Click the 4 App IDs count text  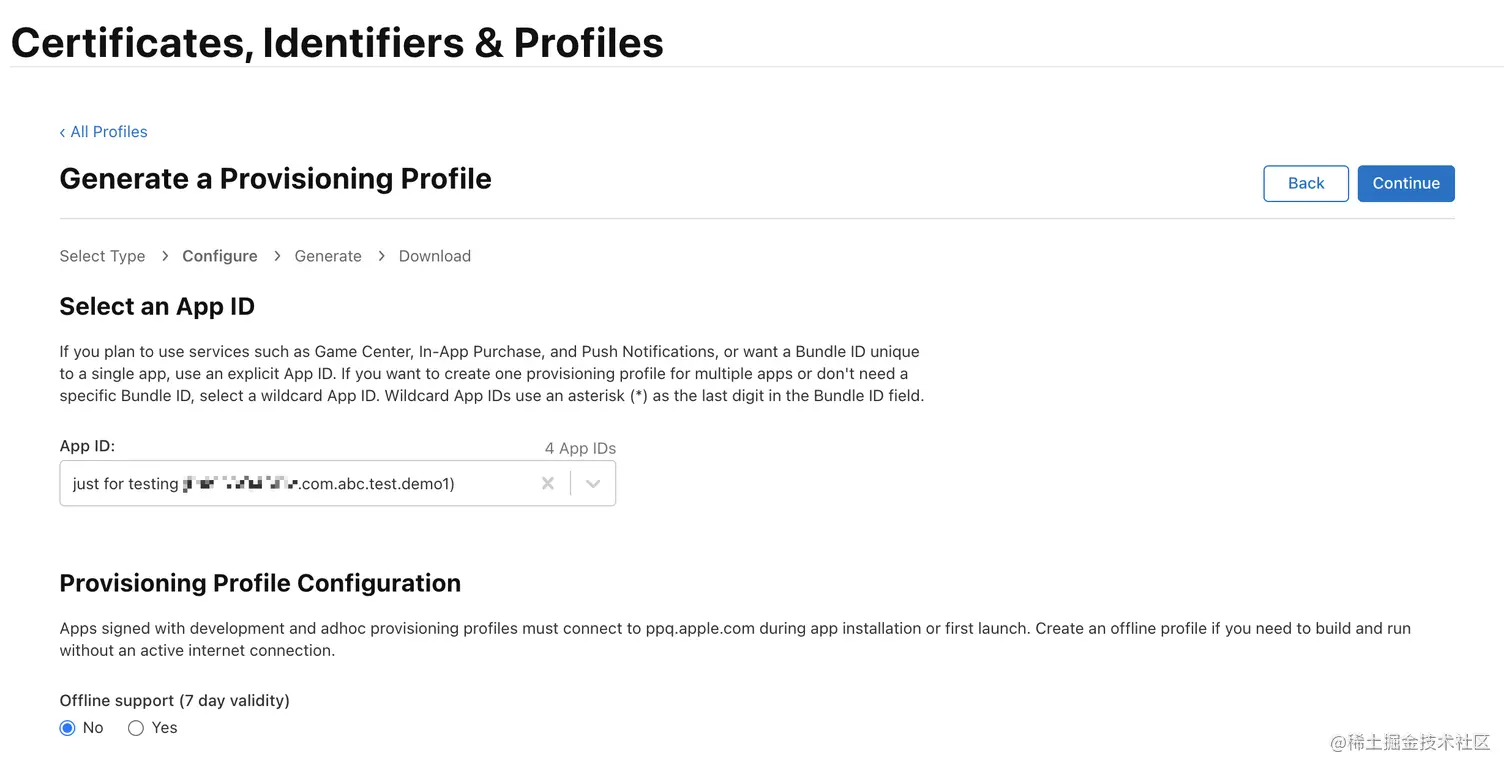click(580, 448)
